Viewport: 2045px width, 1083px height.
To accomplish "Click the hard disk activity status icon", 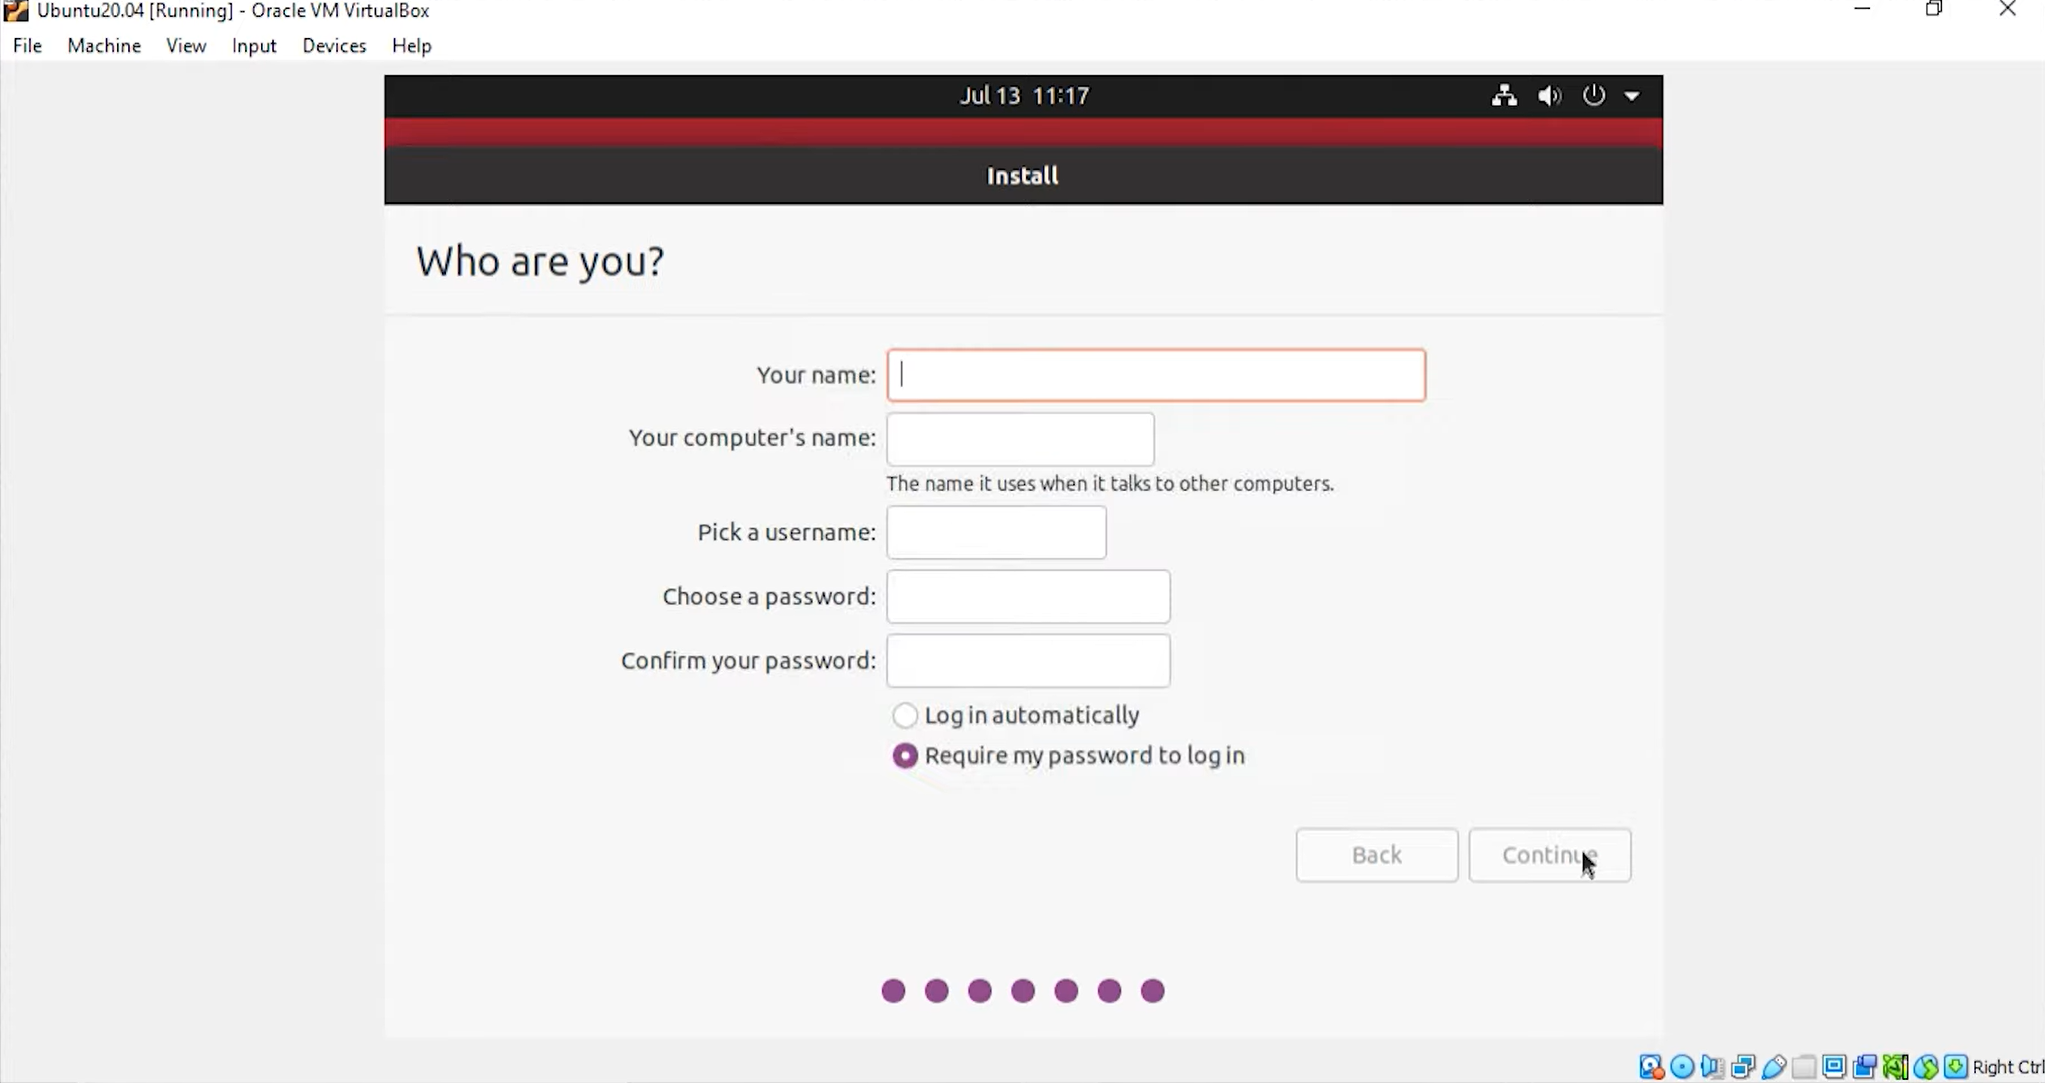I will click(x=1651, y=1067).
